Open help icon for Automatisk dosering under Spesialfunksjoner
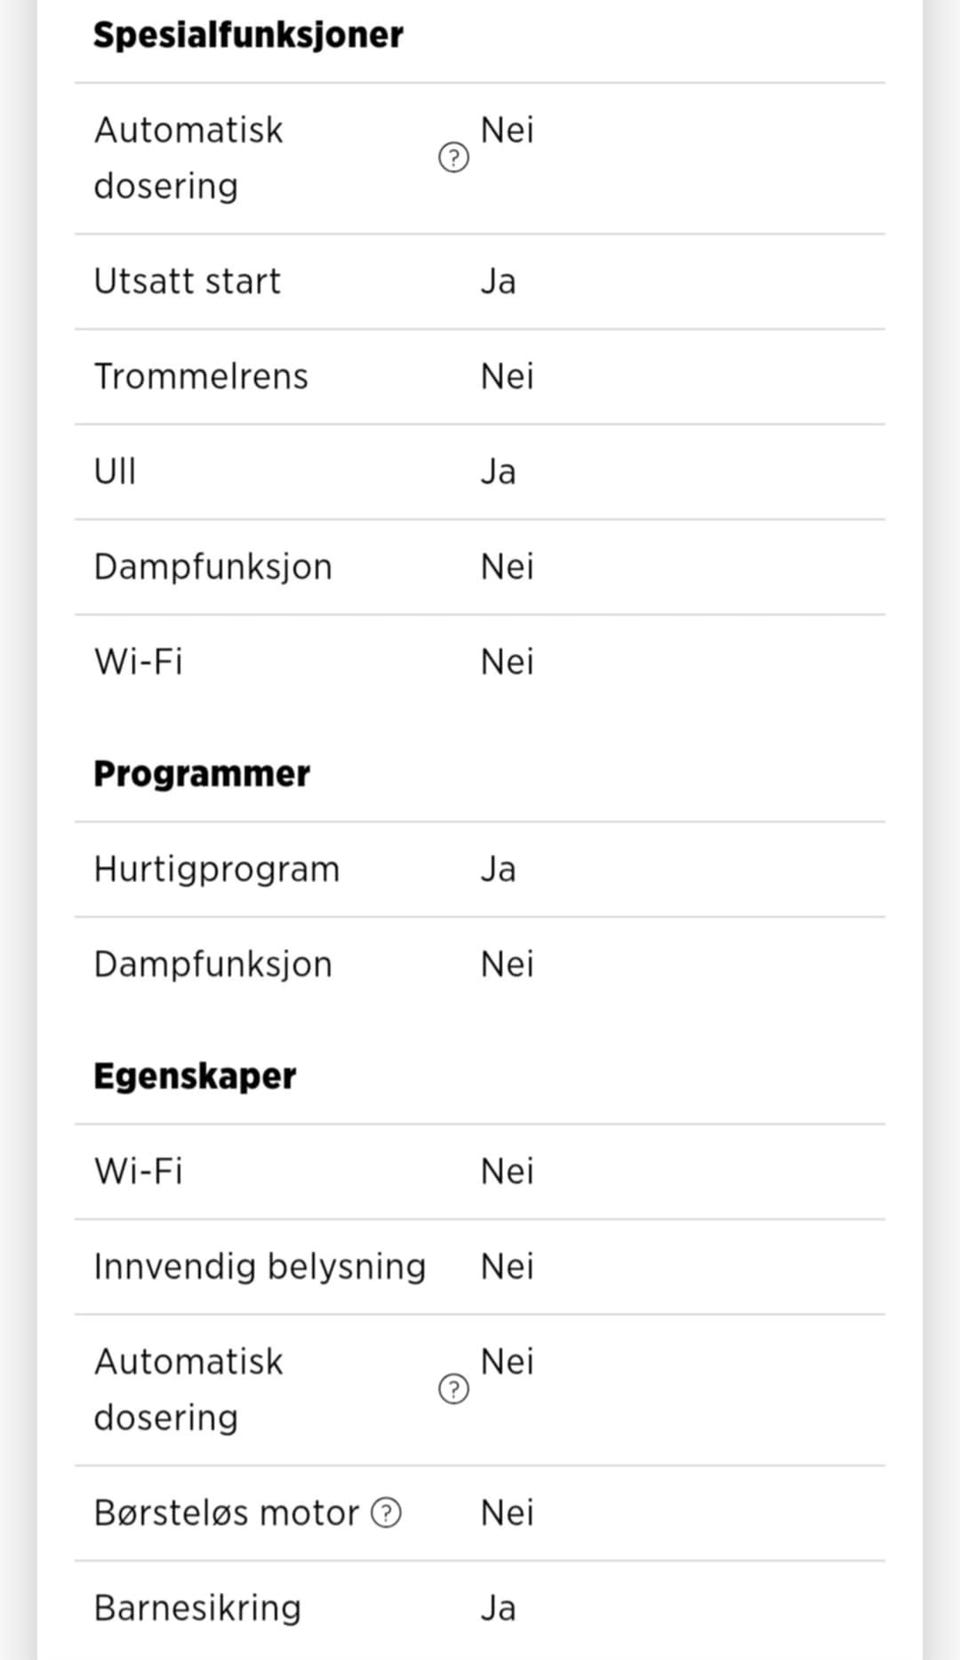This screenshot has height=1660, width=960. [x=453, y=158]
